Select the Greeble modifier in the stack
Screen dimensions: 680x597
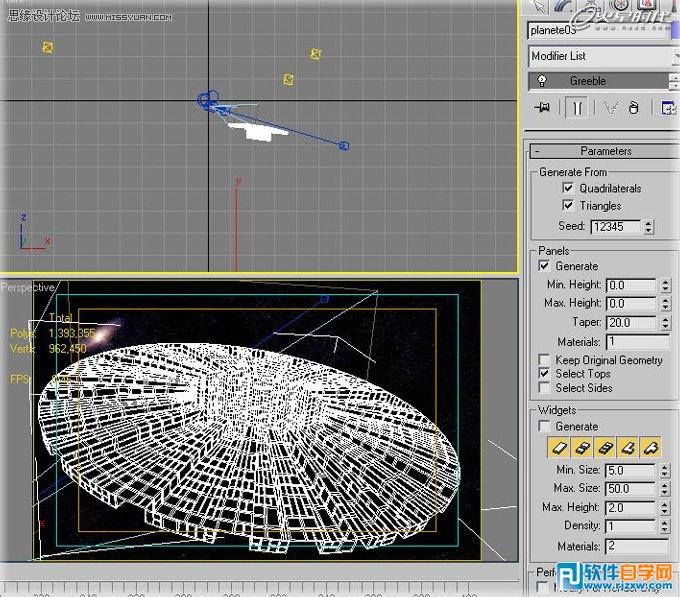[x=598, y=81]
